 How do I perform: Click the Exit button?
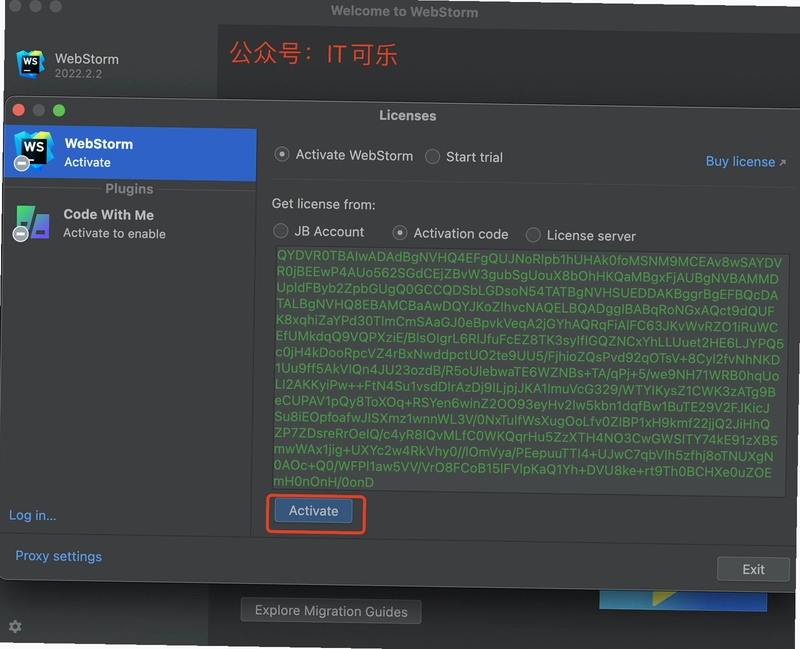(753, 569)
